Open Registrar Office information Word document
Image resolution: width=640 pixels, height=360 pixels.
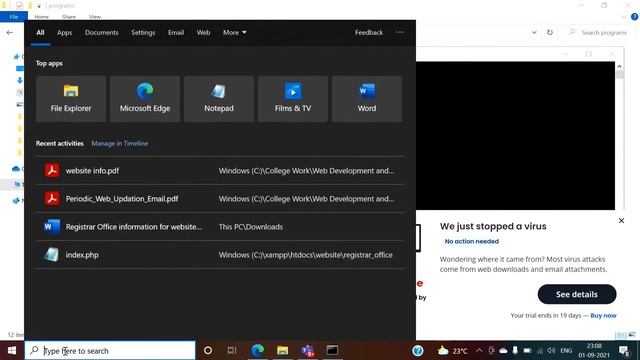(x=220, y=227)
